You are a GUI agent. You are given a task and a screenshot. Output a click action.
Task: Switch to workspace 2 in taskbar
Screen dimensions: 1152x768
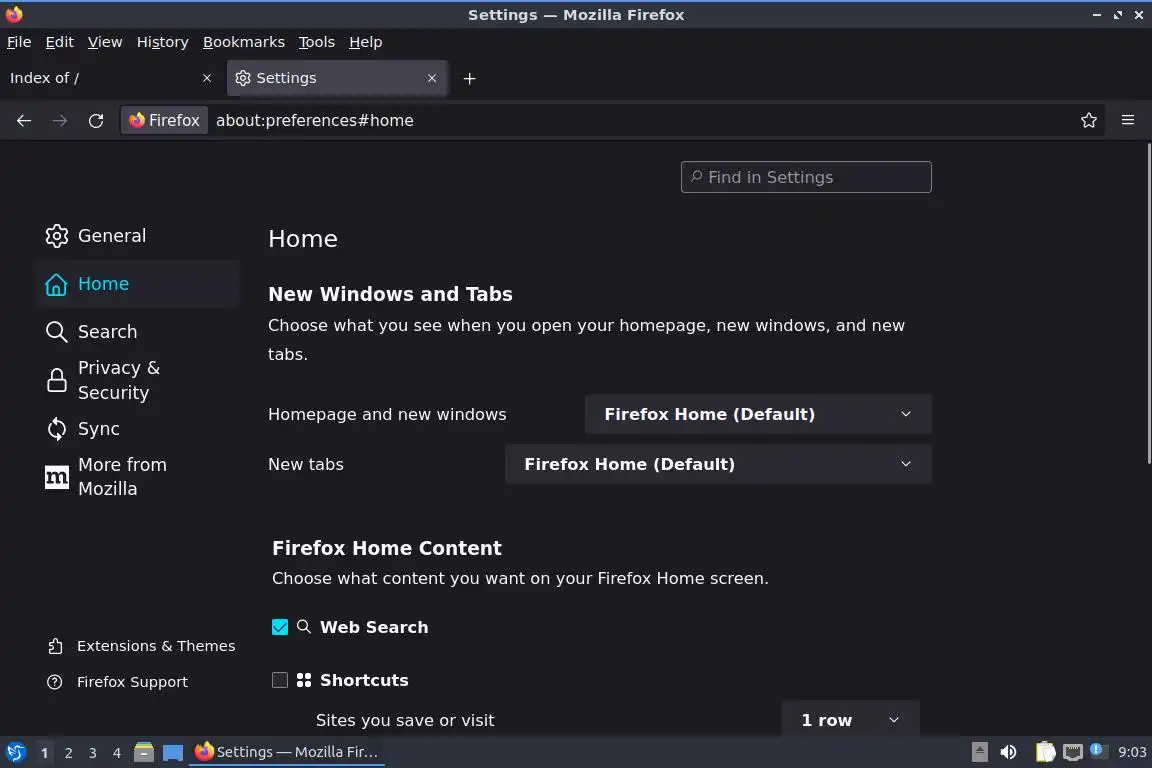[68, 753]
